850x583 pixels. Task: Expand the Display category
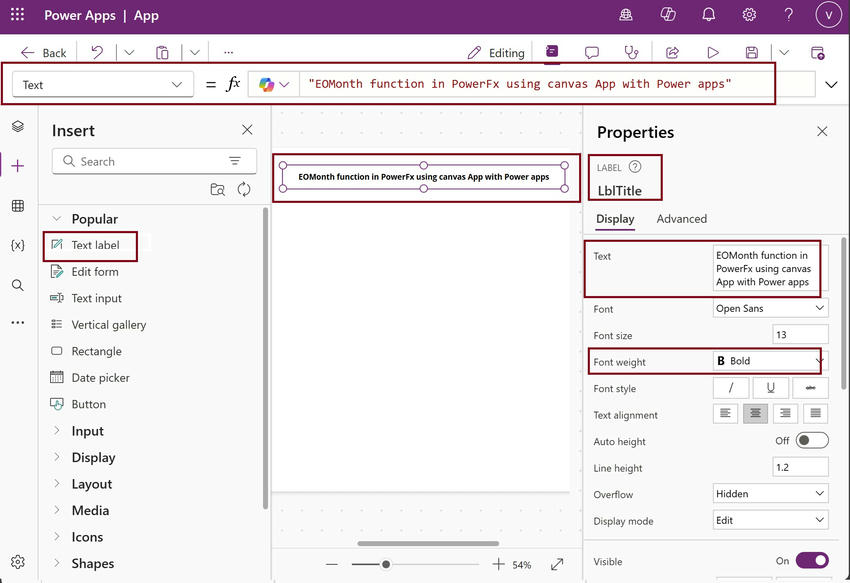(56, 457)
